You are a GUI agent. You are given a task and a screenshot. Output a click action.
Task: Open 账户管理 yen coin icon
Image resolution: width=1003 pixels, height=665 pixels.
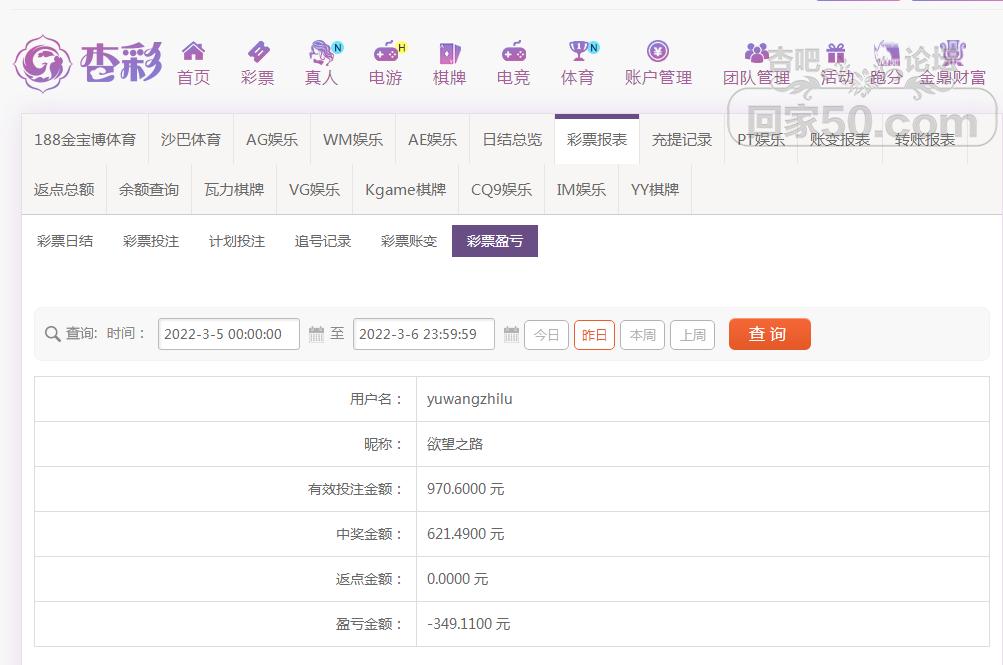tap(657, 52)
